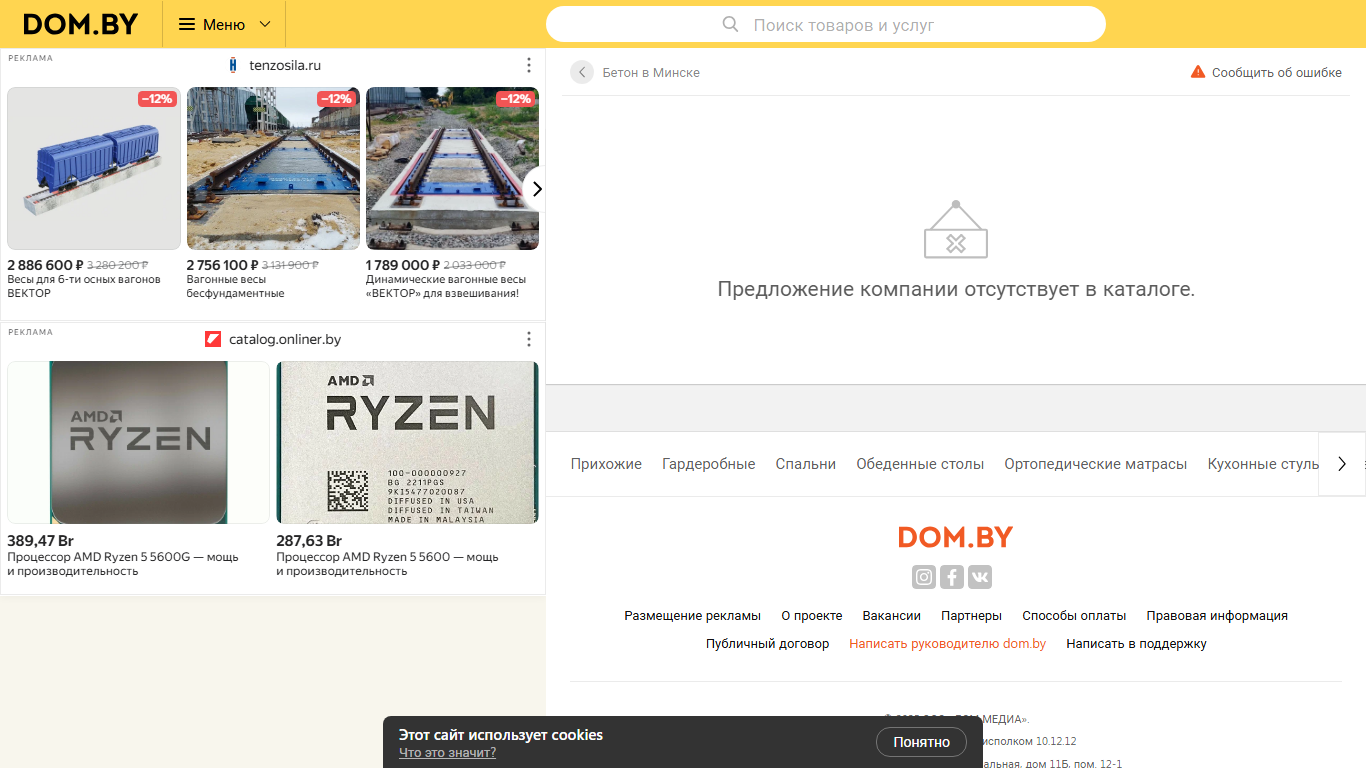Image resolution: width=1366 pixels, height=768 pixels.
Task: Open the Меню hamburger menu
Action: 224,24
